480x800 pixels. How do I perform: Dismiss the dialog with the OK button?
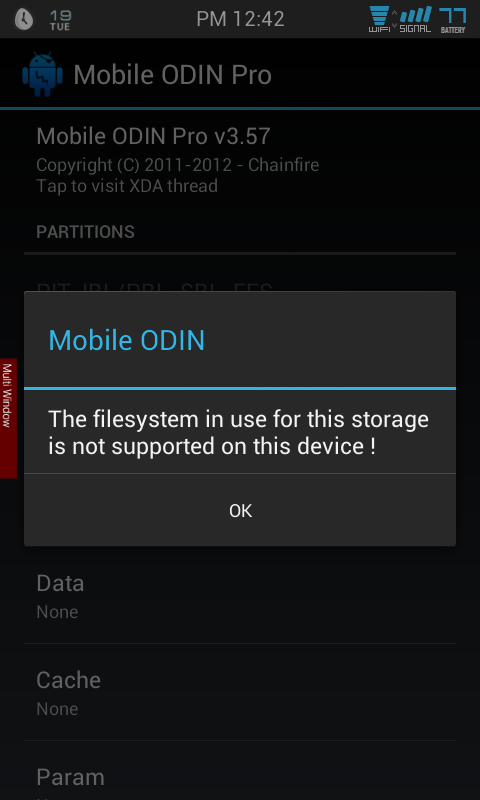[240, 510]
